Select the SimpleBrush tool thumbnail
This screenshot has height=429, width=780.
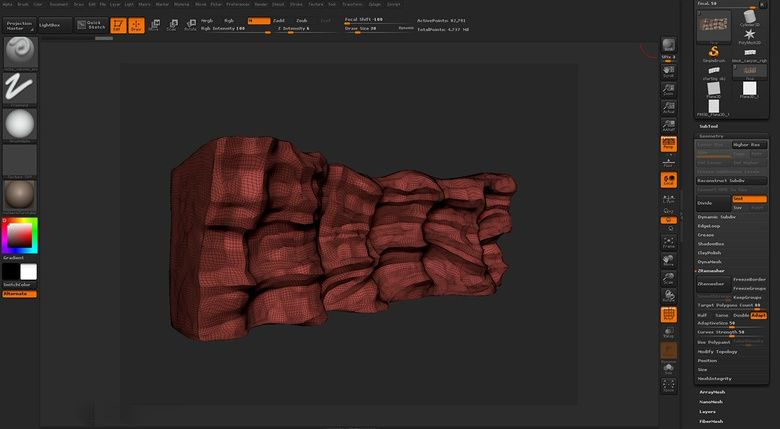point(715,52)
